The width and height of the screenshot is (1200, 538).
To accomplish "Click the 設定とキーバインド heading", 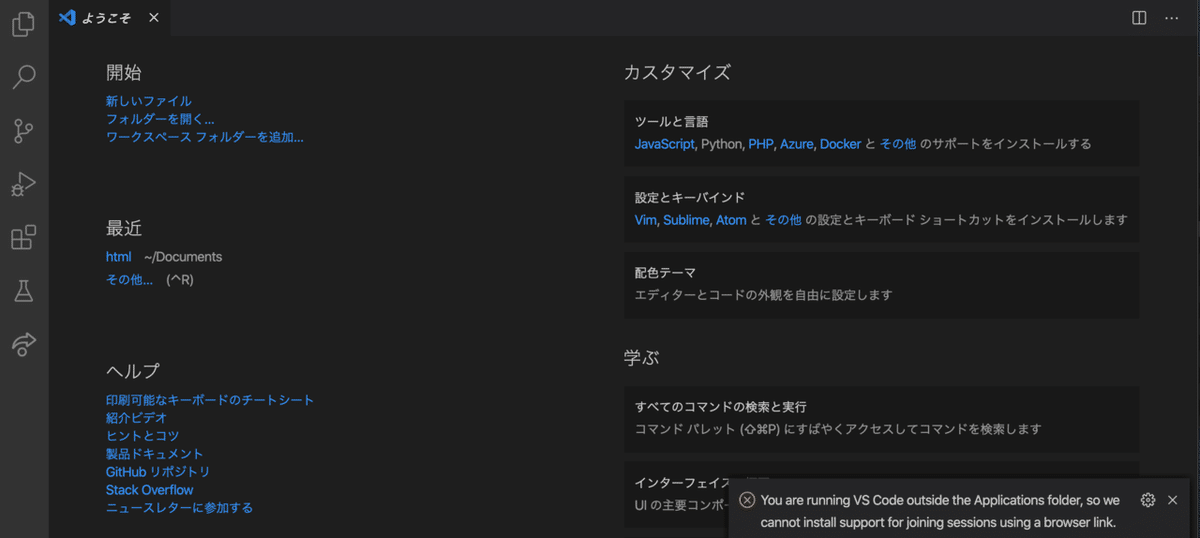I will pos(689,198).
